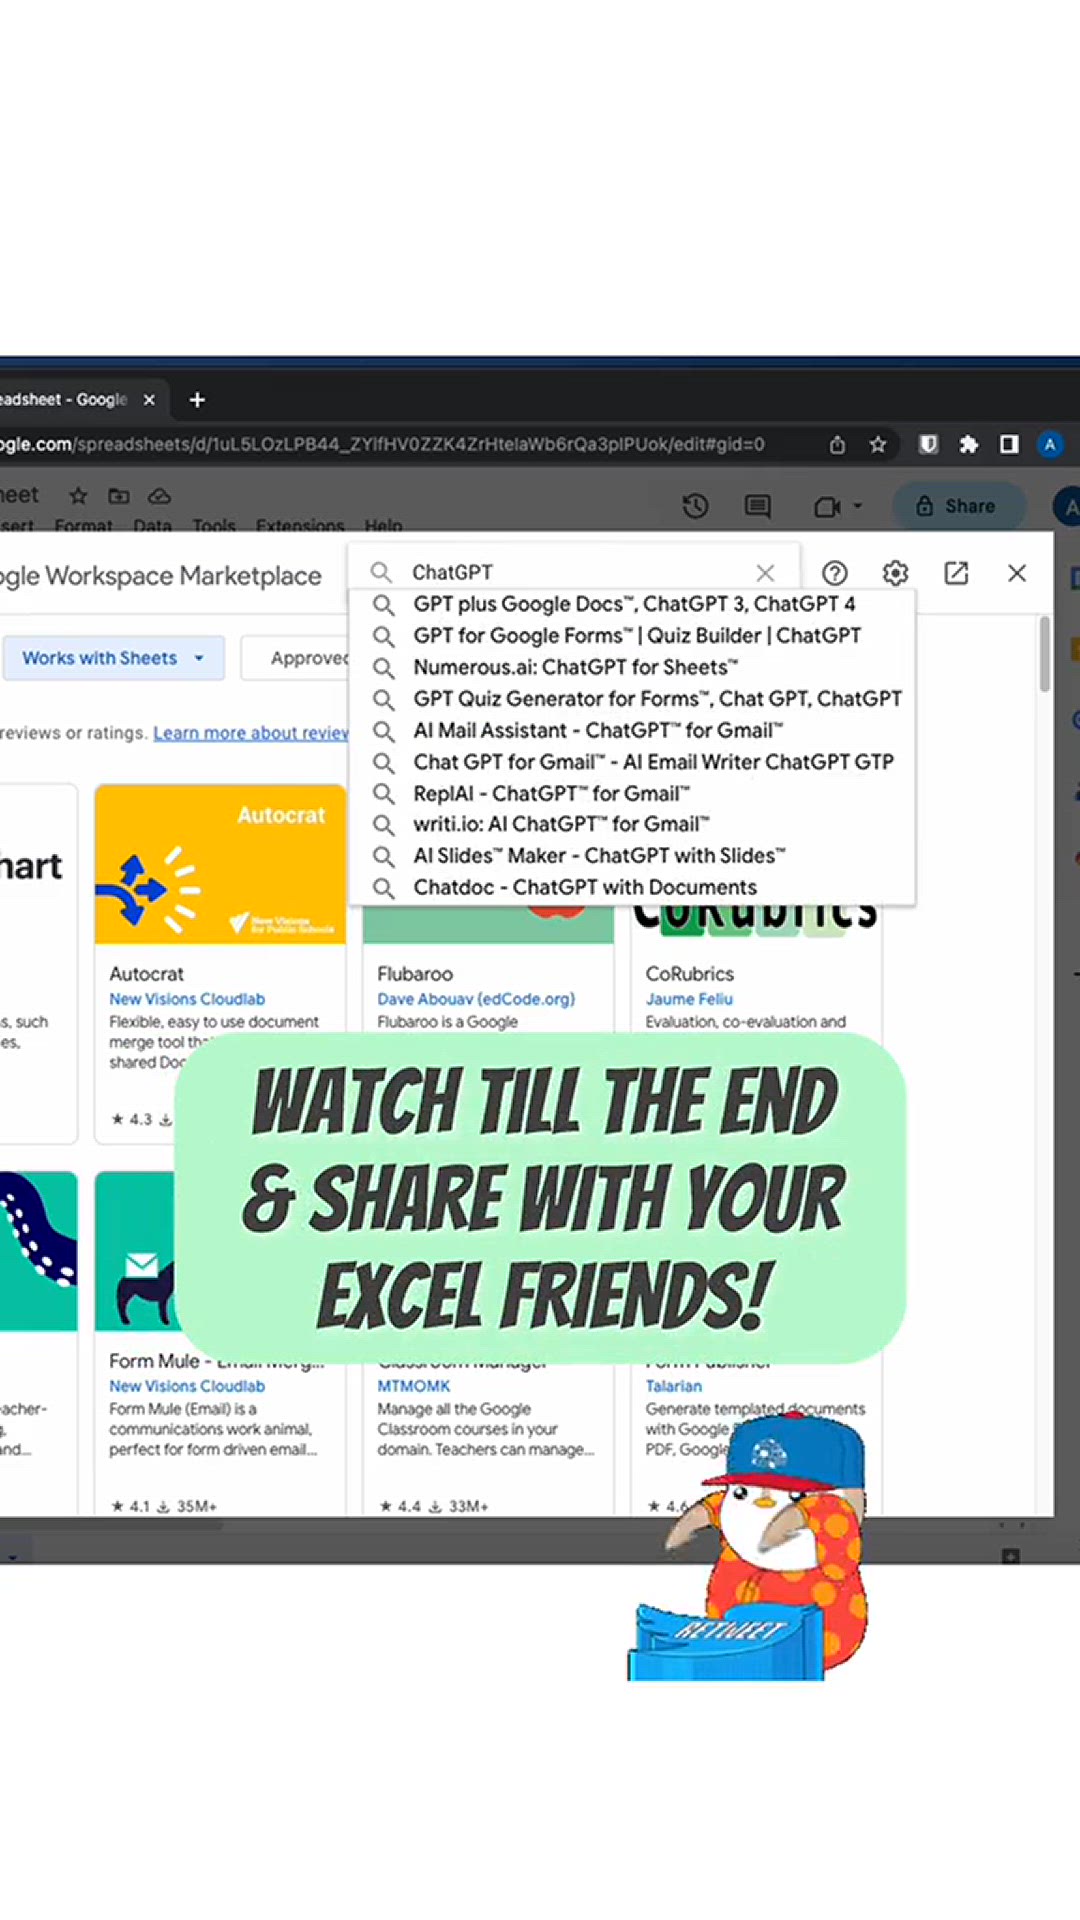Close the Workspace Marketplace dialog
Screen dimensions: 1080x1920
pos(1017,573)
